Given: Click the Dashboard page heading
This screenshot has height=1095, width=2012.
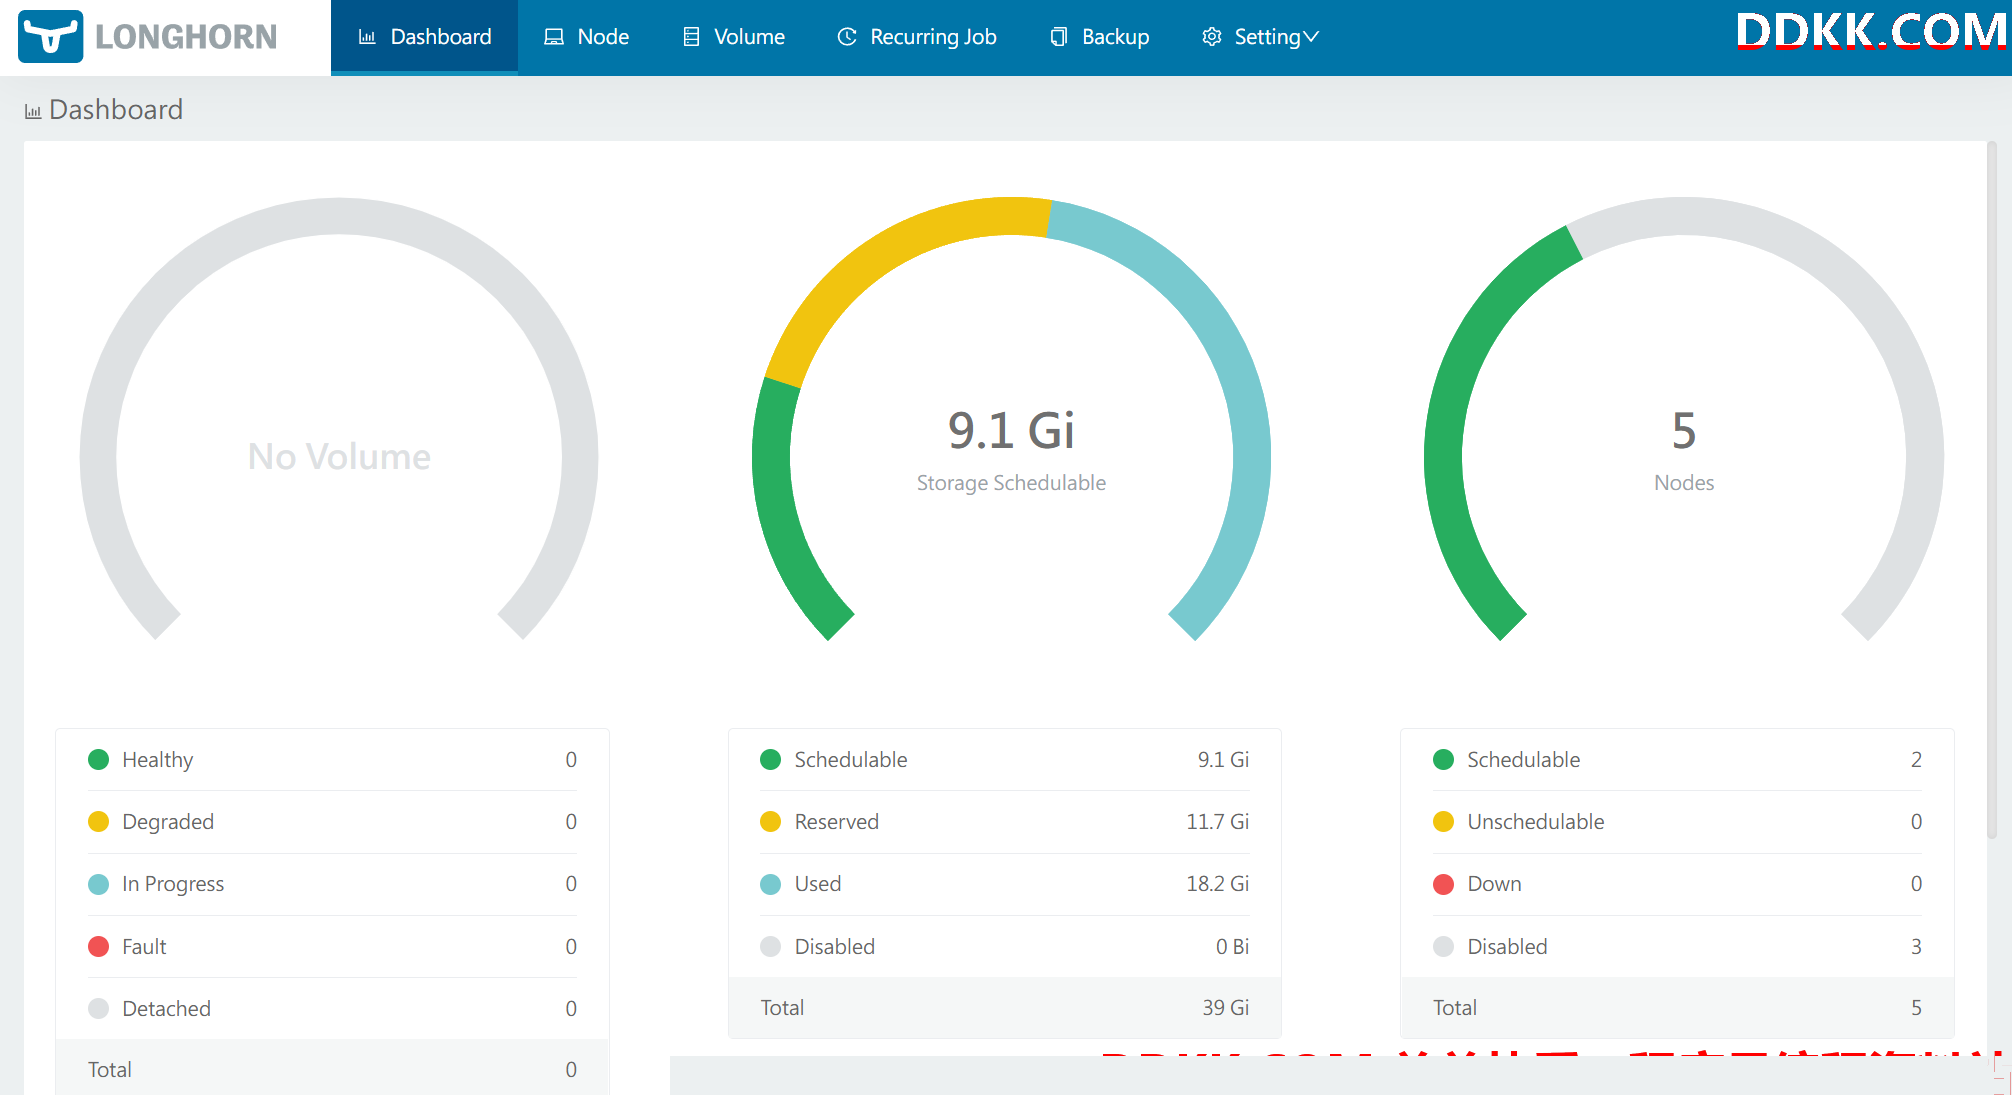Looking at the screenshot, I should [x=116, y=110].
